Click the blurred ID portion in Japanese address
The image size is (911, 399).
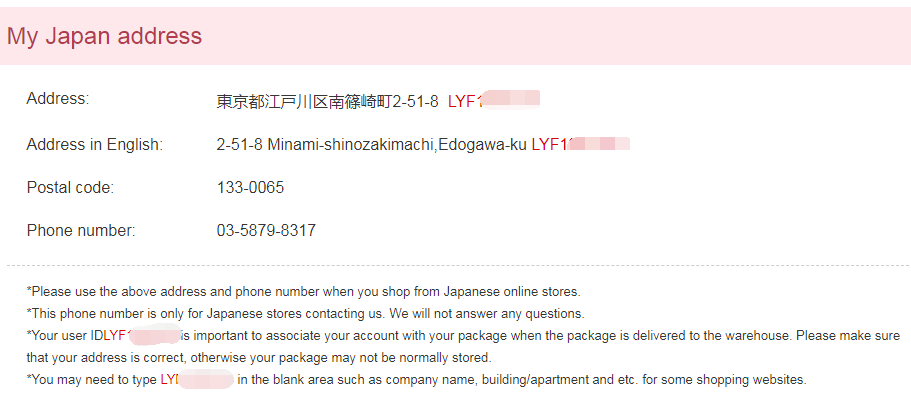tap(511, 100)
